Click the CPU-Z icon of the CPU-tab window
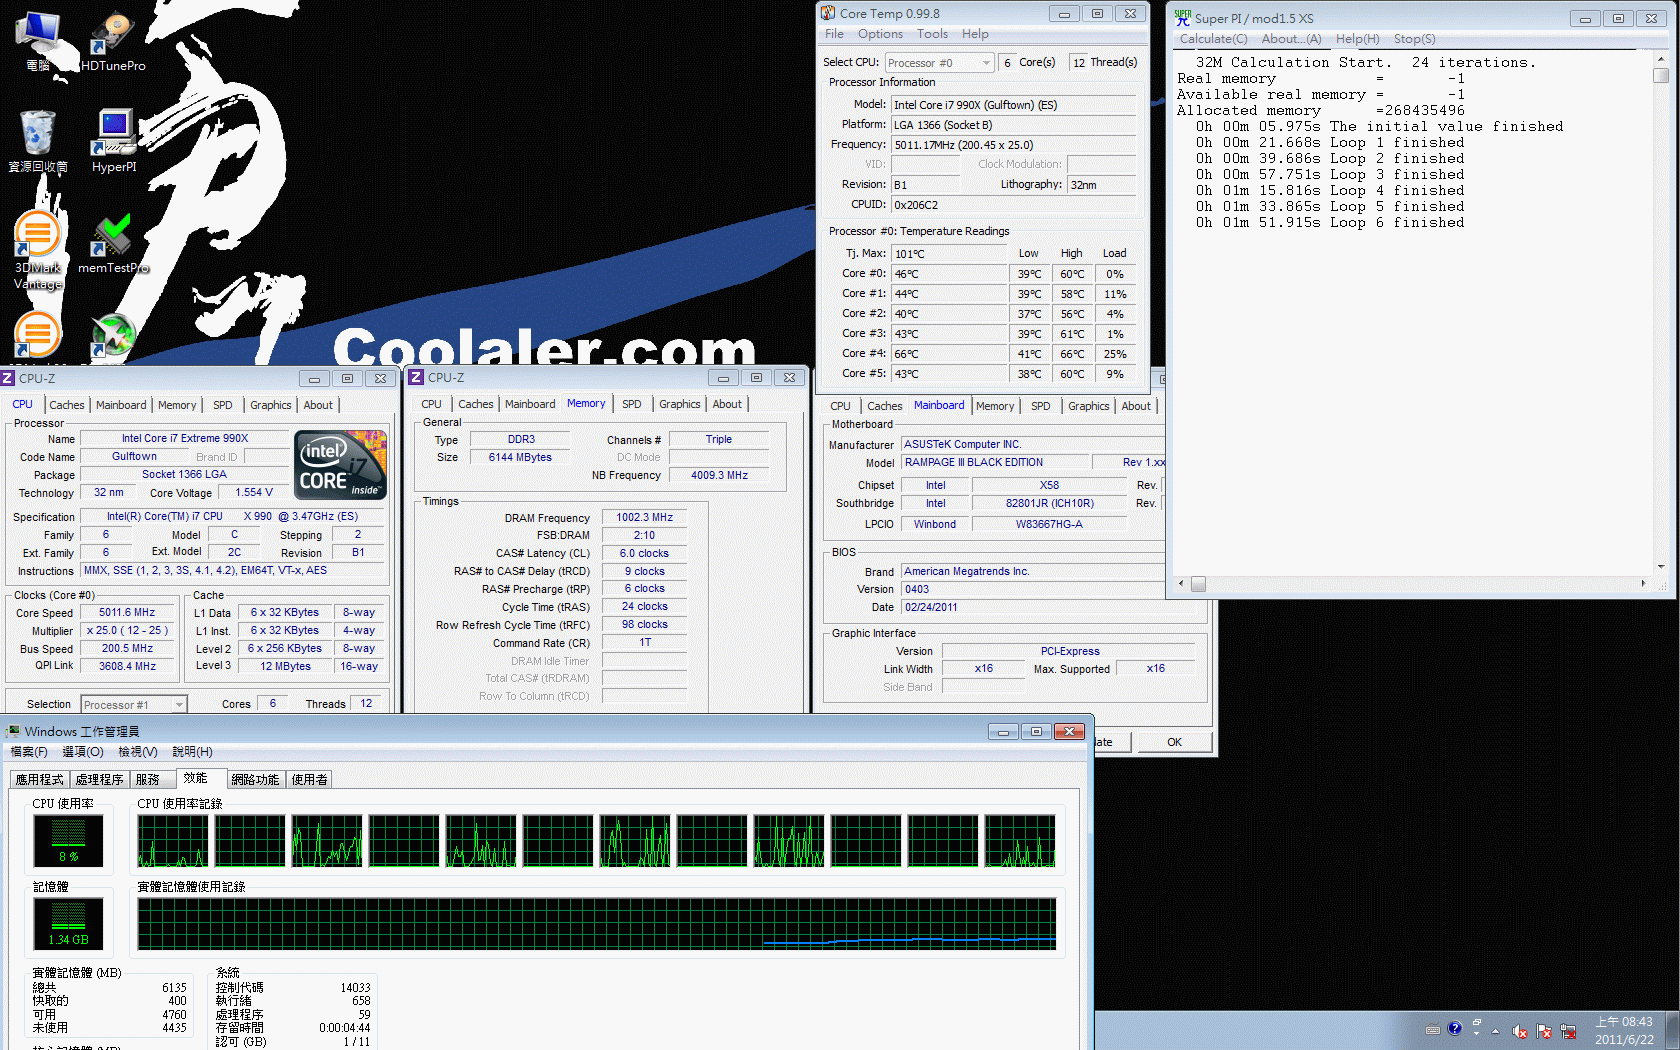The width and height of the screenshot is (1680, 1050). tap(8, 378)
